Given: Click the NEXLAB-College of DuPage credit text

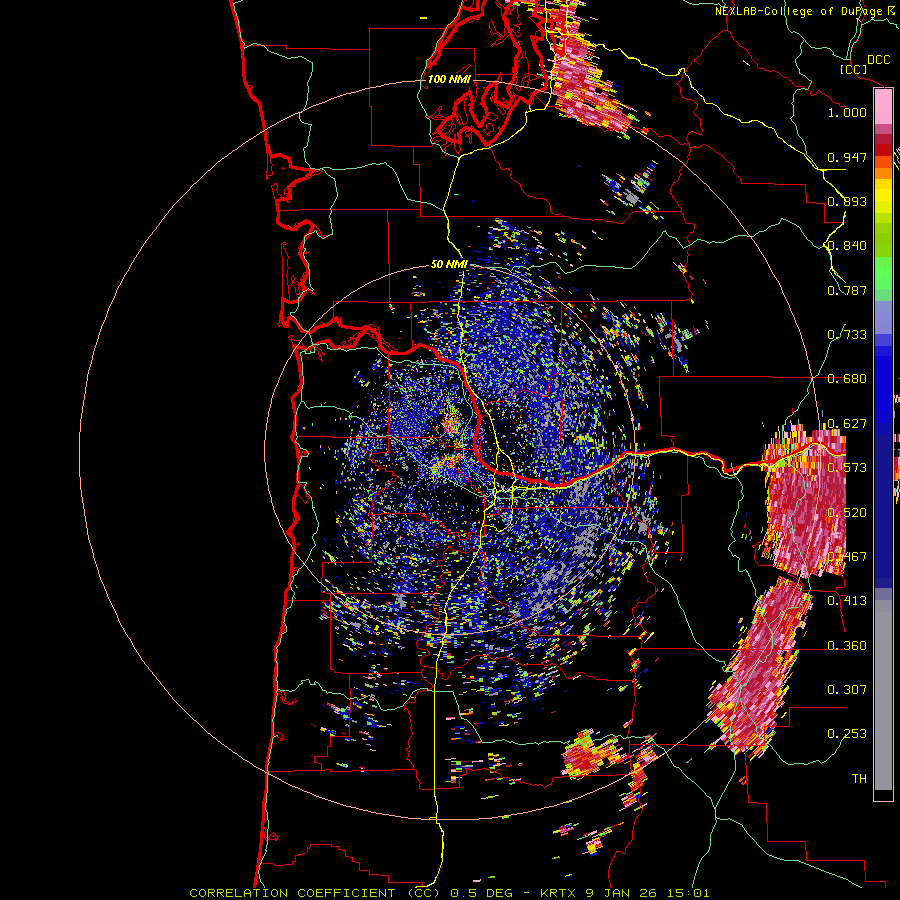Looking at the screenshot, I should click(x=806, y=11).
